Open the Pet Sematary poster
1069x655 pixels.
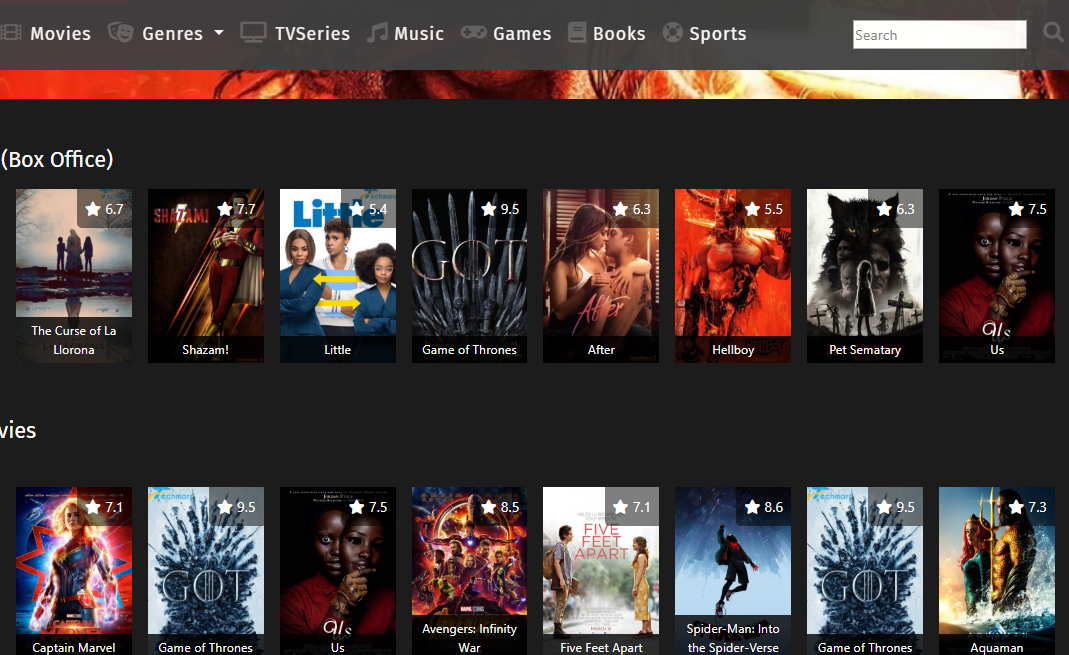pos(864,275)
